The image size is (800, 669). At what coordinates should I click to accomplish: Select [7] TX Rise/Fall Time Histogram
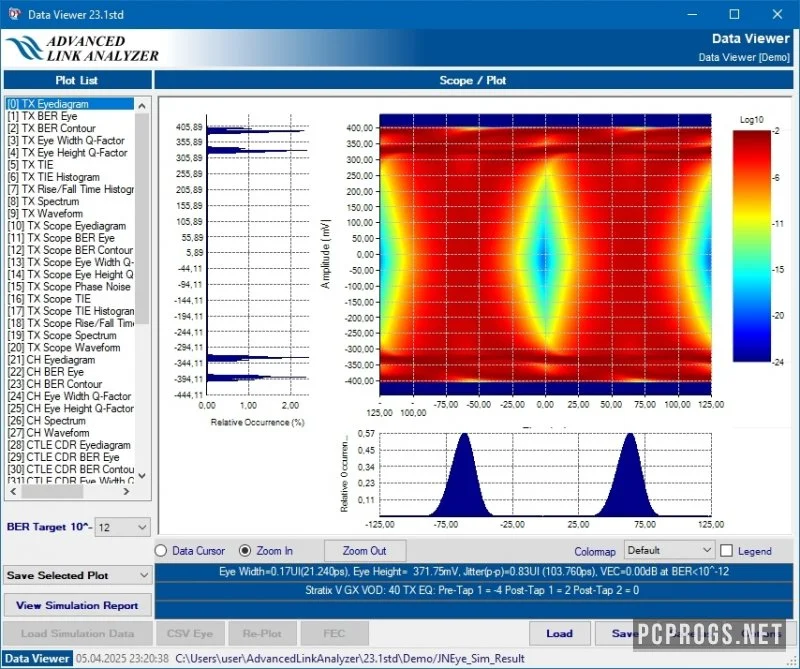70,189
